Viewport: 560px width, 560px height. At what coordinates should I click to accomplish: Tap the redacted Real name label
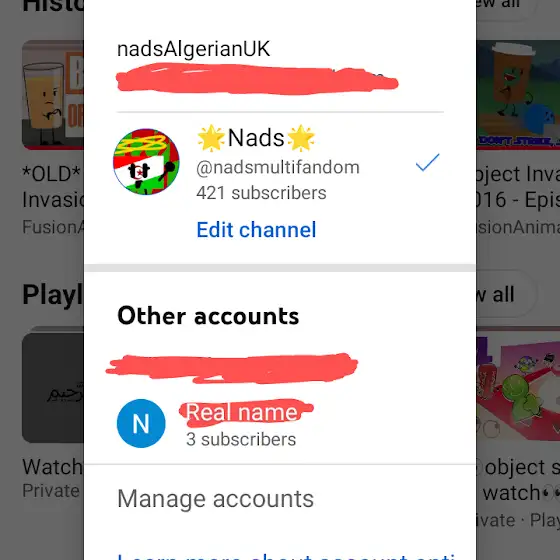(x=242, y=412)
